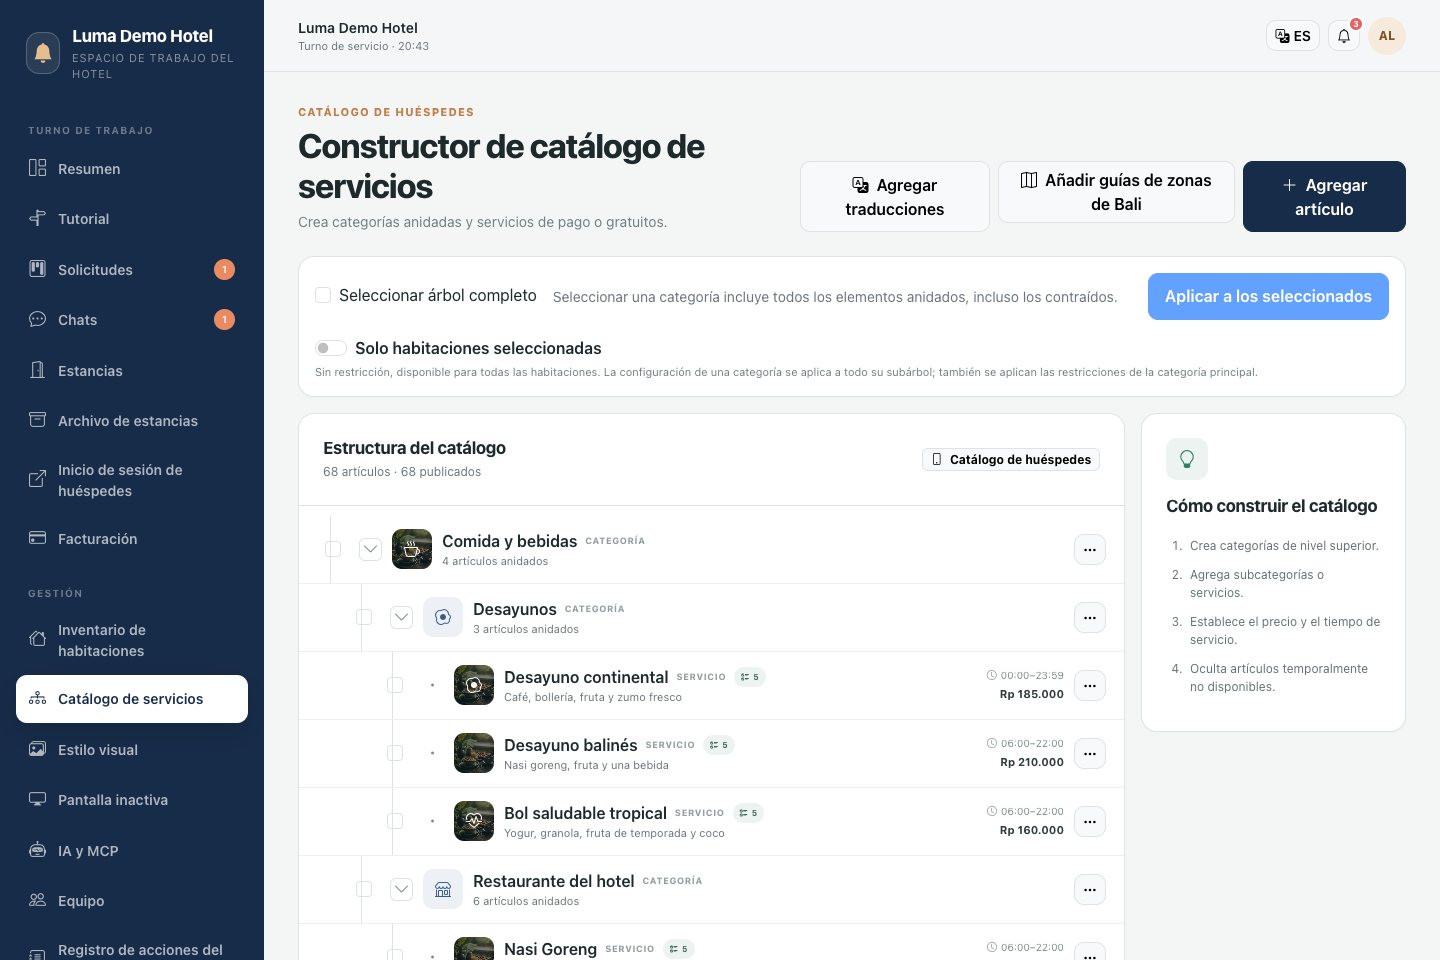Click the AL user avatar
This screenshot has height=960, width=1440.
tap(1387, 36)
